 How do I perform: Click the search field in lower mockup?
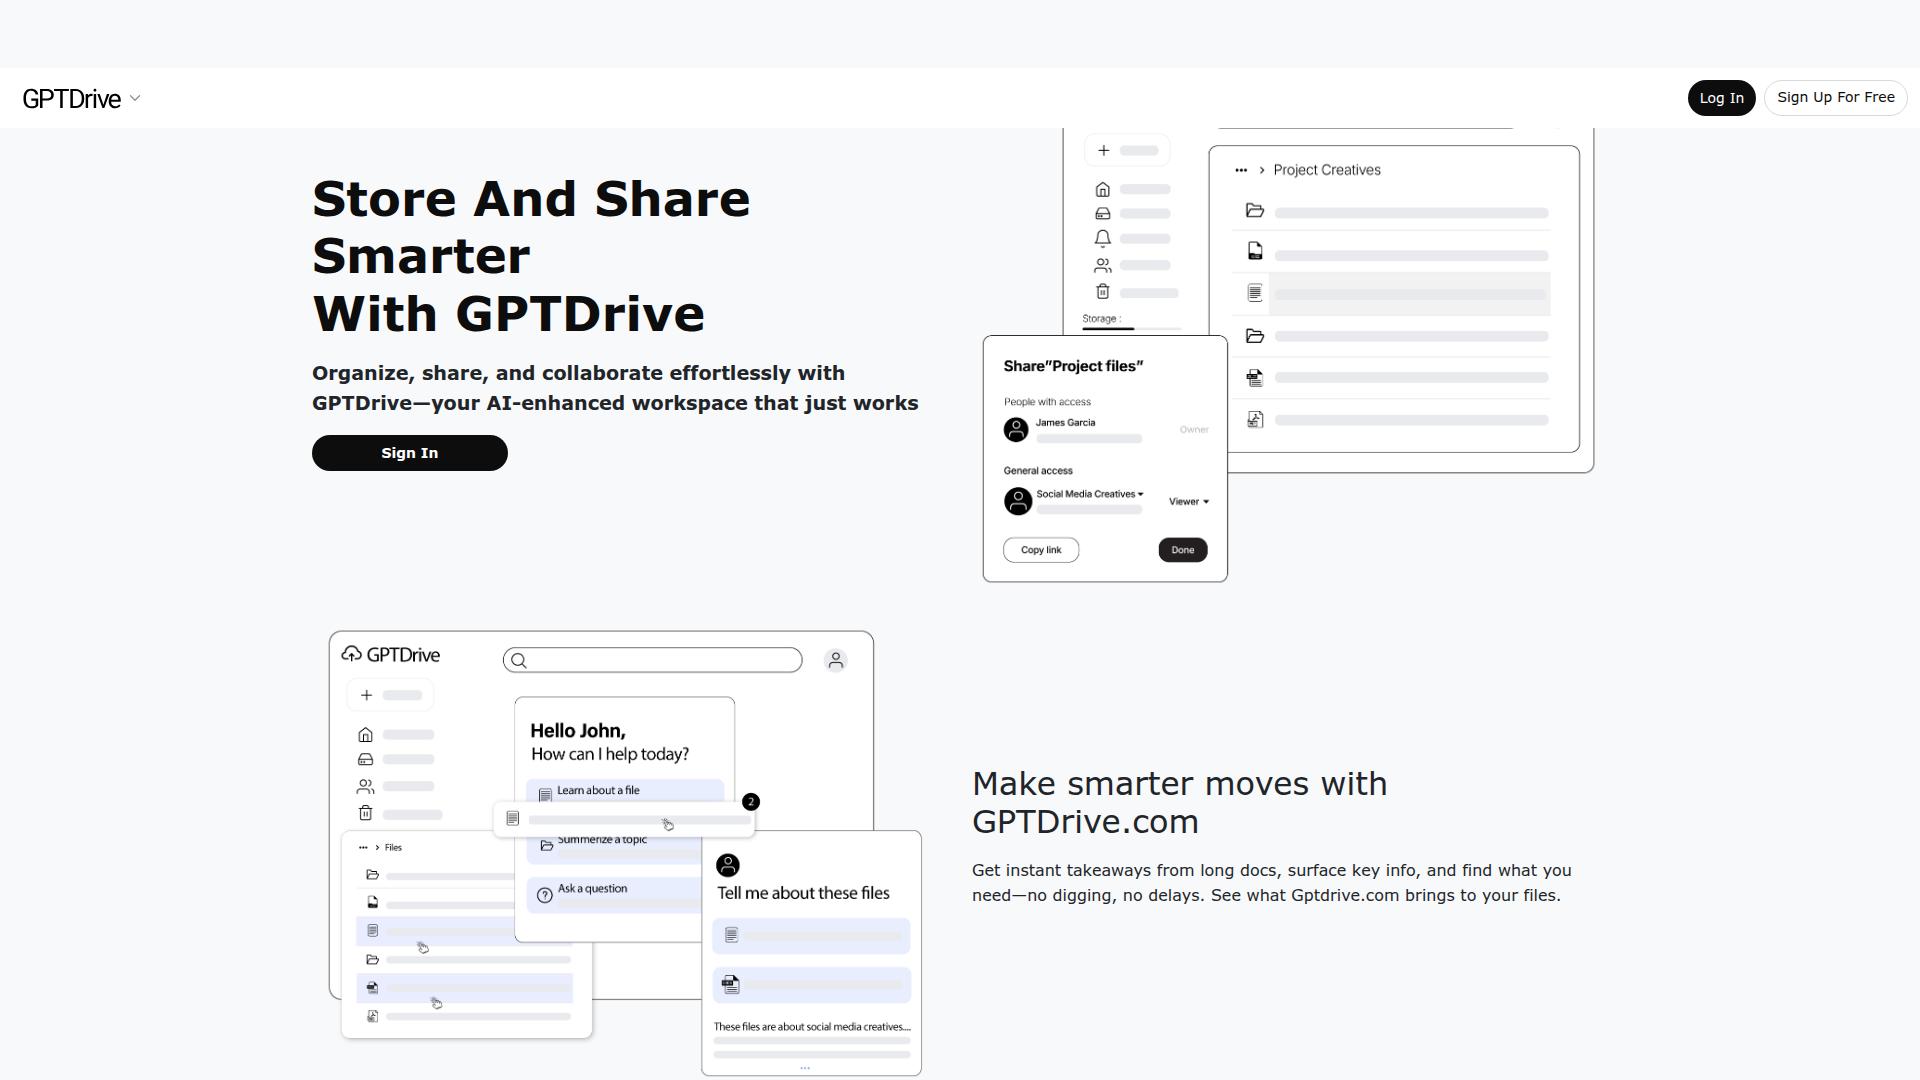[653, 660]
